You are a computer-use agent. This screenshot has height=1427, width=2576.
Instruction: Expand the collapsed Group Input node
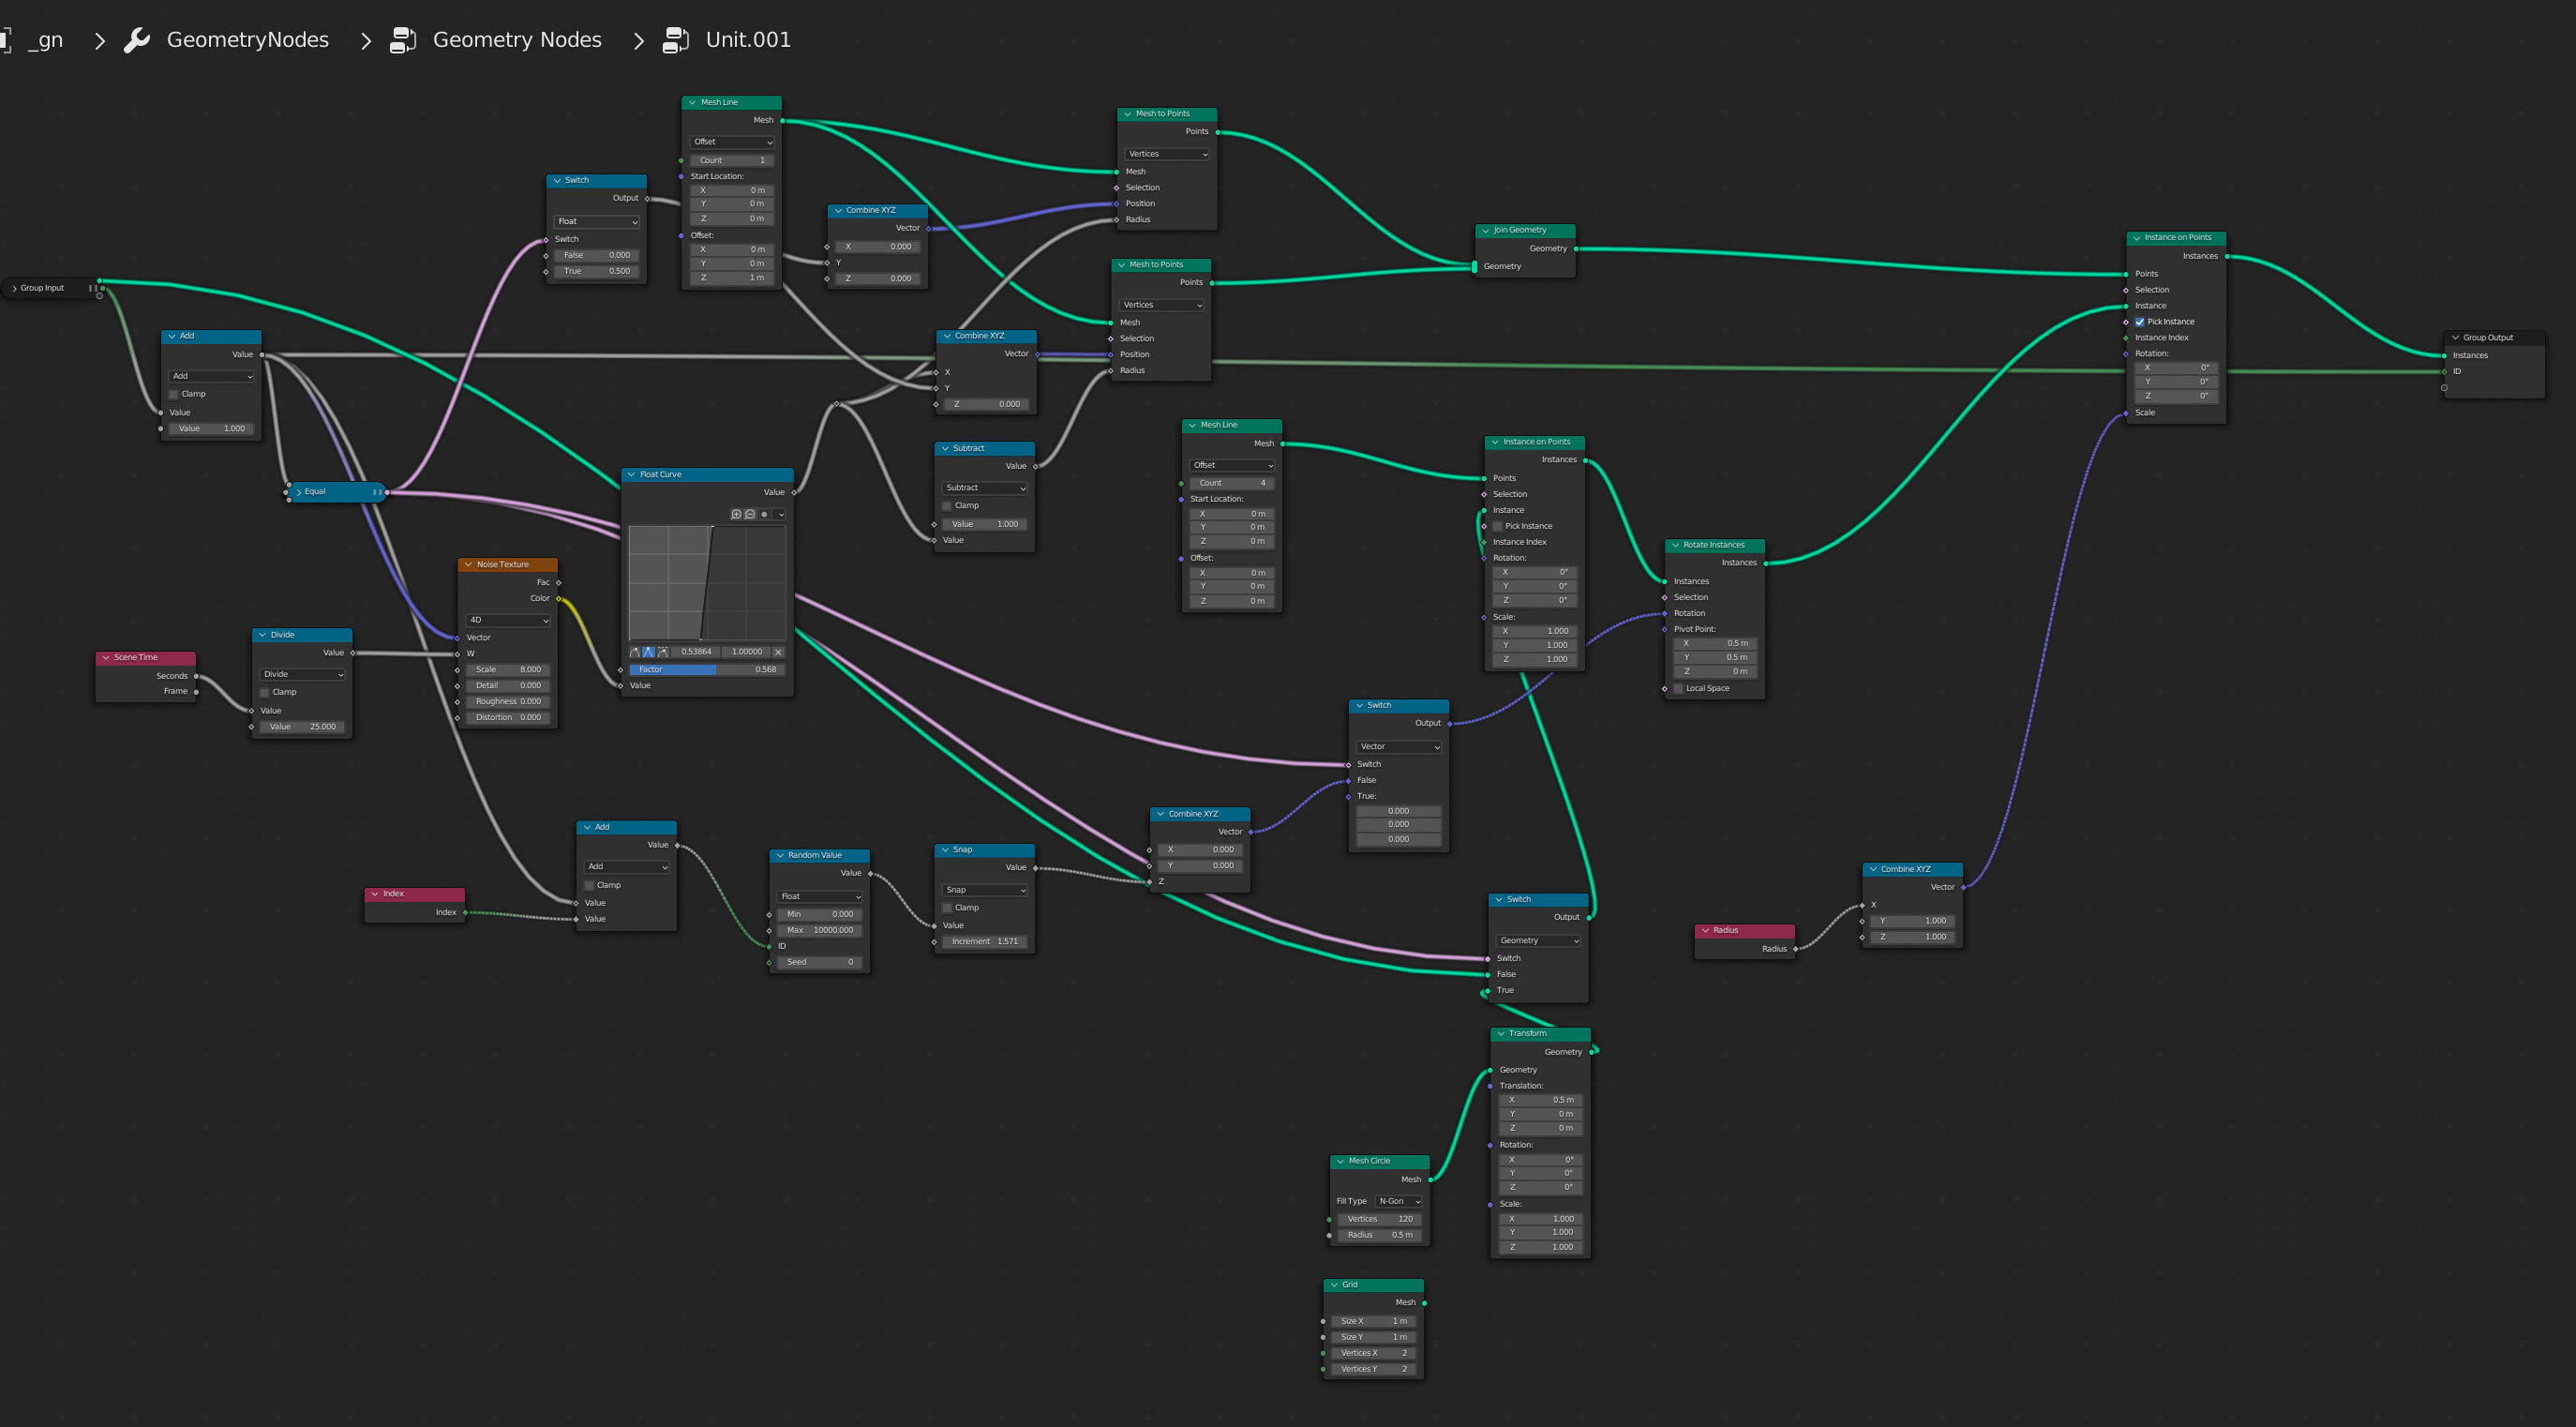tap(14, 288)
